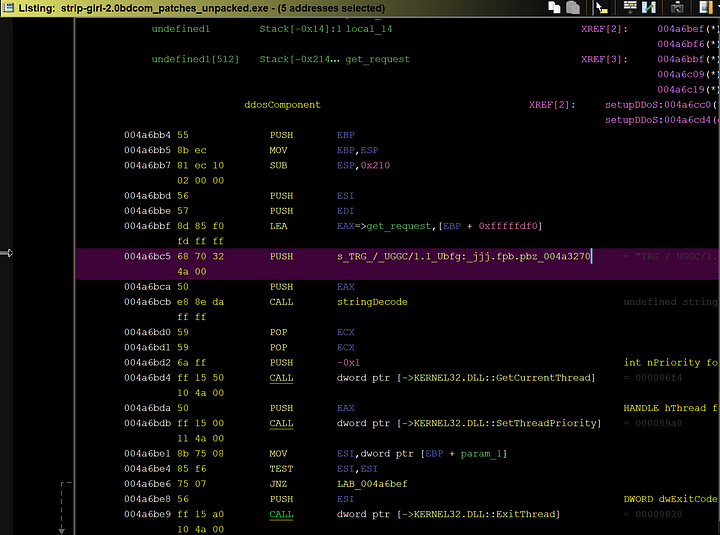Click XREF address 004a6bef

pyautogui.click(x=681, y=28)
